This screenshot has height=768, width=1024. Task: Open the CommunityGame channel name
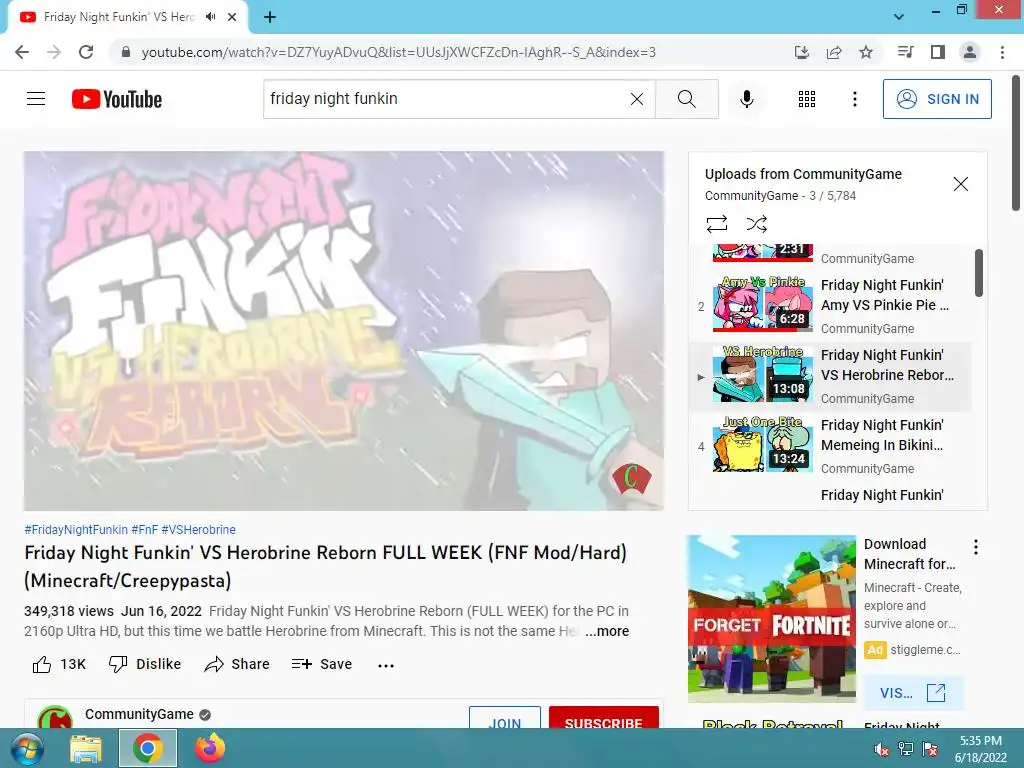[x=139, y=714]
